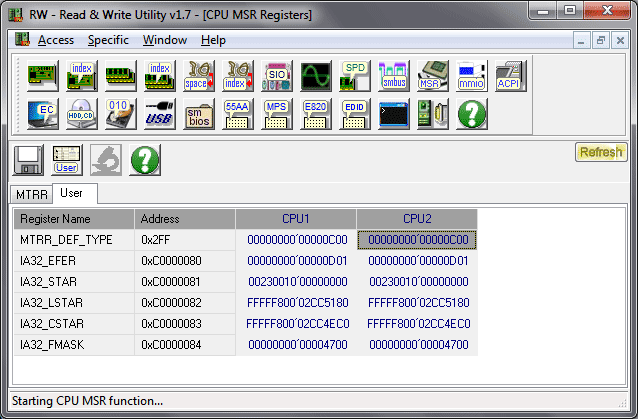
Task: Minimize the inner MSR child window
Action: click(x=581, y=40)
